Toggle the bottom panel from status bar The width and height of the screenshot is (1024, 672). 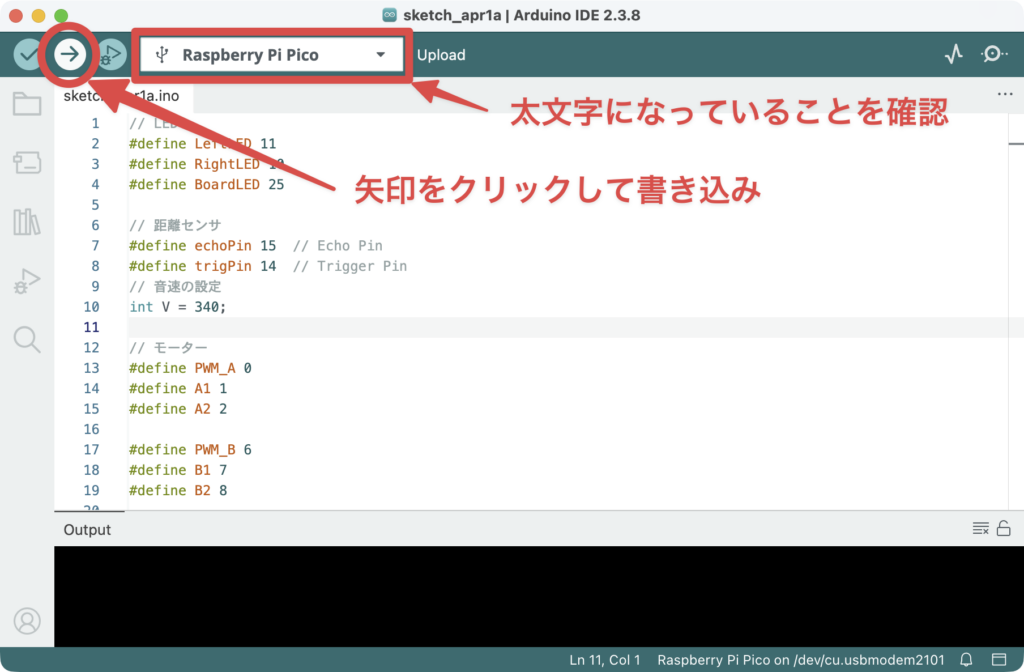point(998,660)
